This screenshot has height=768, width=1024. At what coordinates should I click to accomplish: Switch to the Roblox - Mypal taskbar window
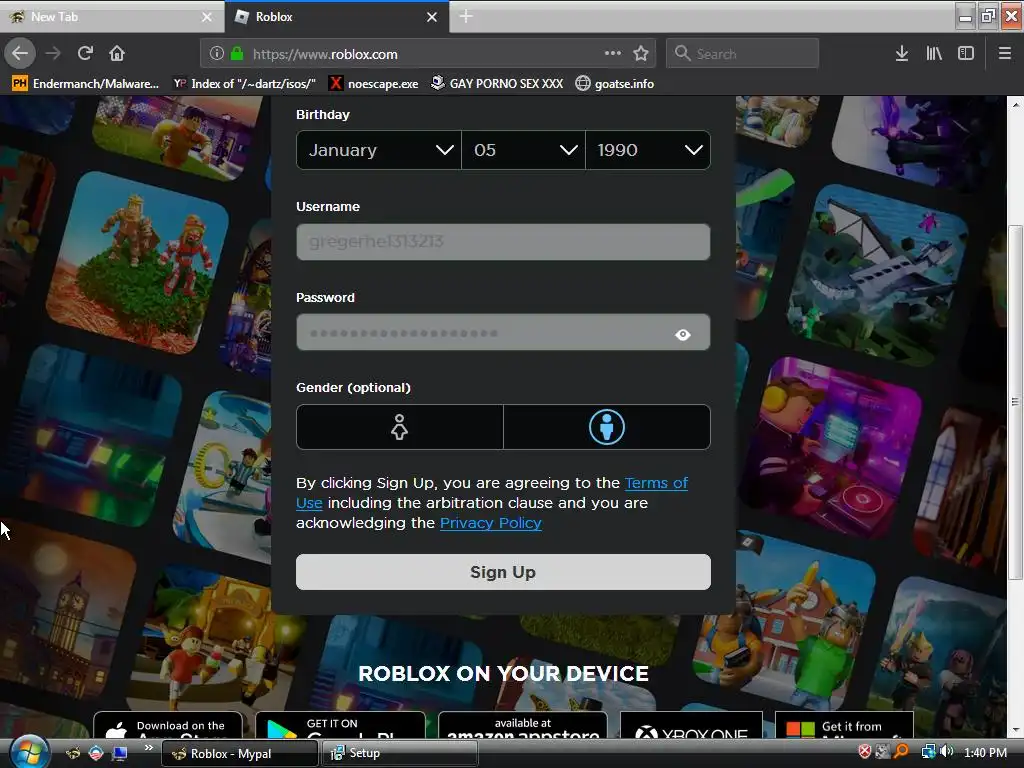click(x=239, y=754)
